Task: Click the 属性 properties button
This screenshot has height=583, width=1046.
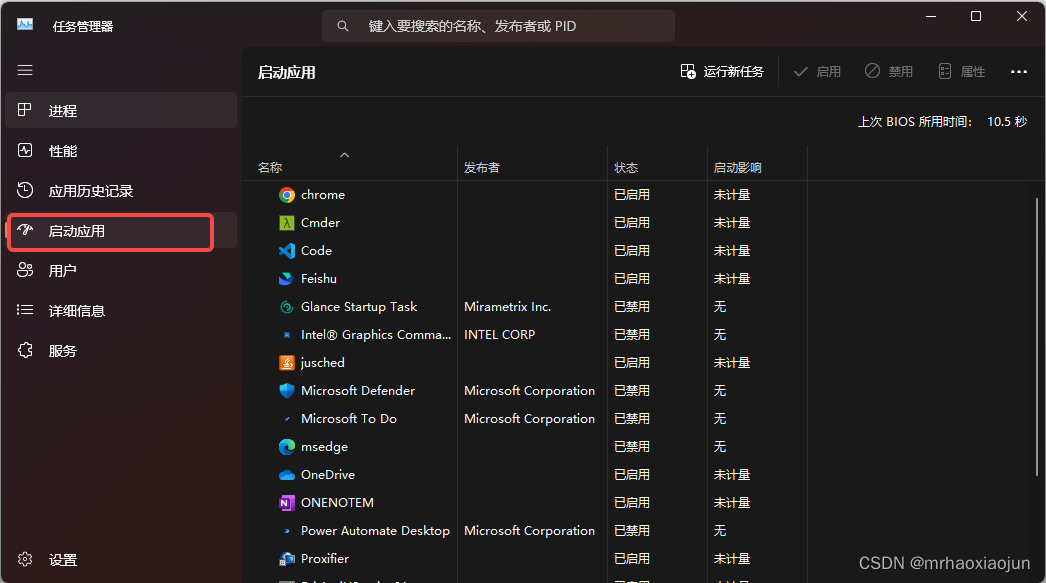Action: coord(961,71)
